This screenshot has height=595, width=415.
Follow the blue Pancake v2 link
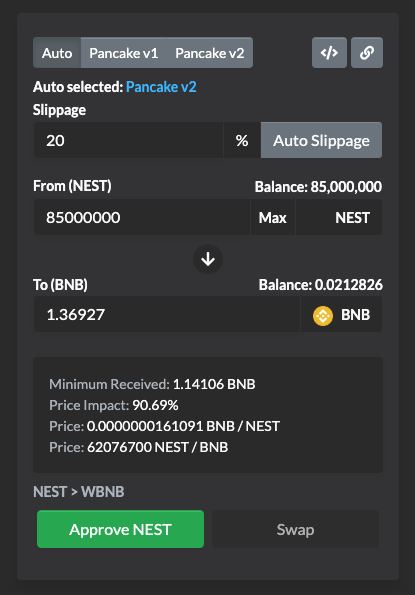click(161, 87)
